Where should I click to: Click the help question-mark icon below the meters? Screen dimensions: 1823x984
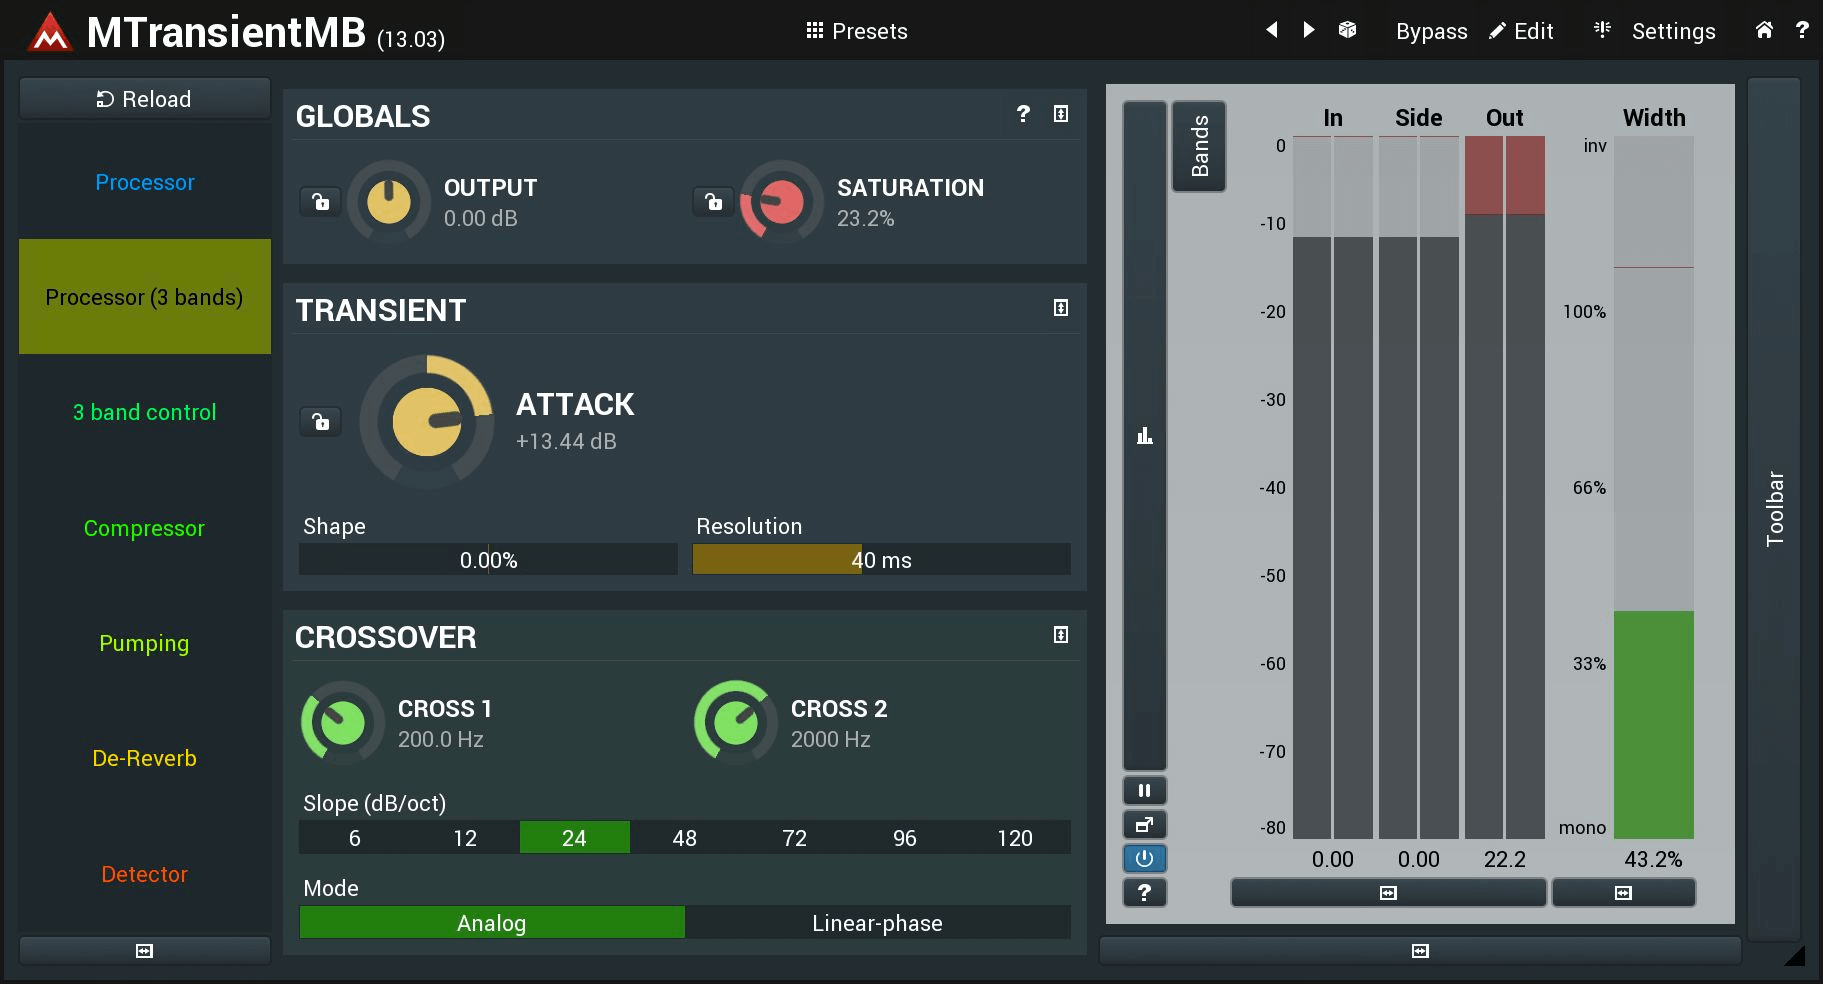[1144, 893]
